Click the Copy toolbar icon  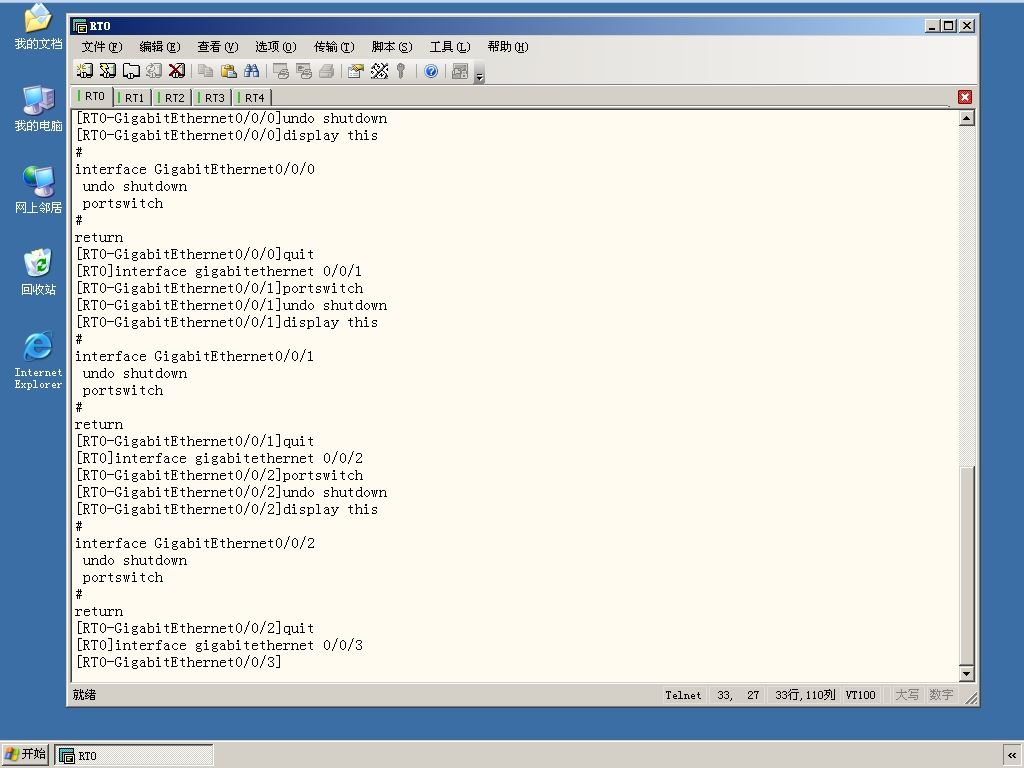pos(205,71)
